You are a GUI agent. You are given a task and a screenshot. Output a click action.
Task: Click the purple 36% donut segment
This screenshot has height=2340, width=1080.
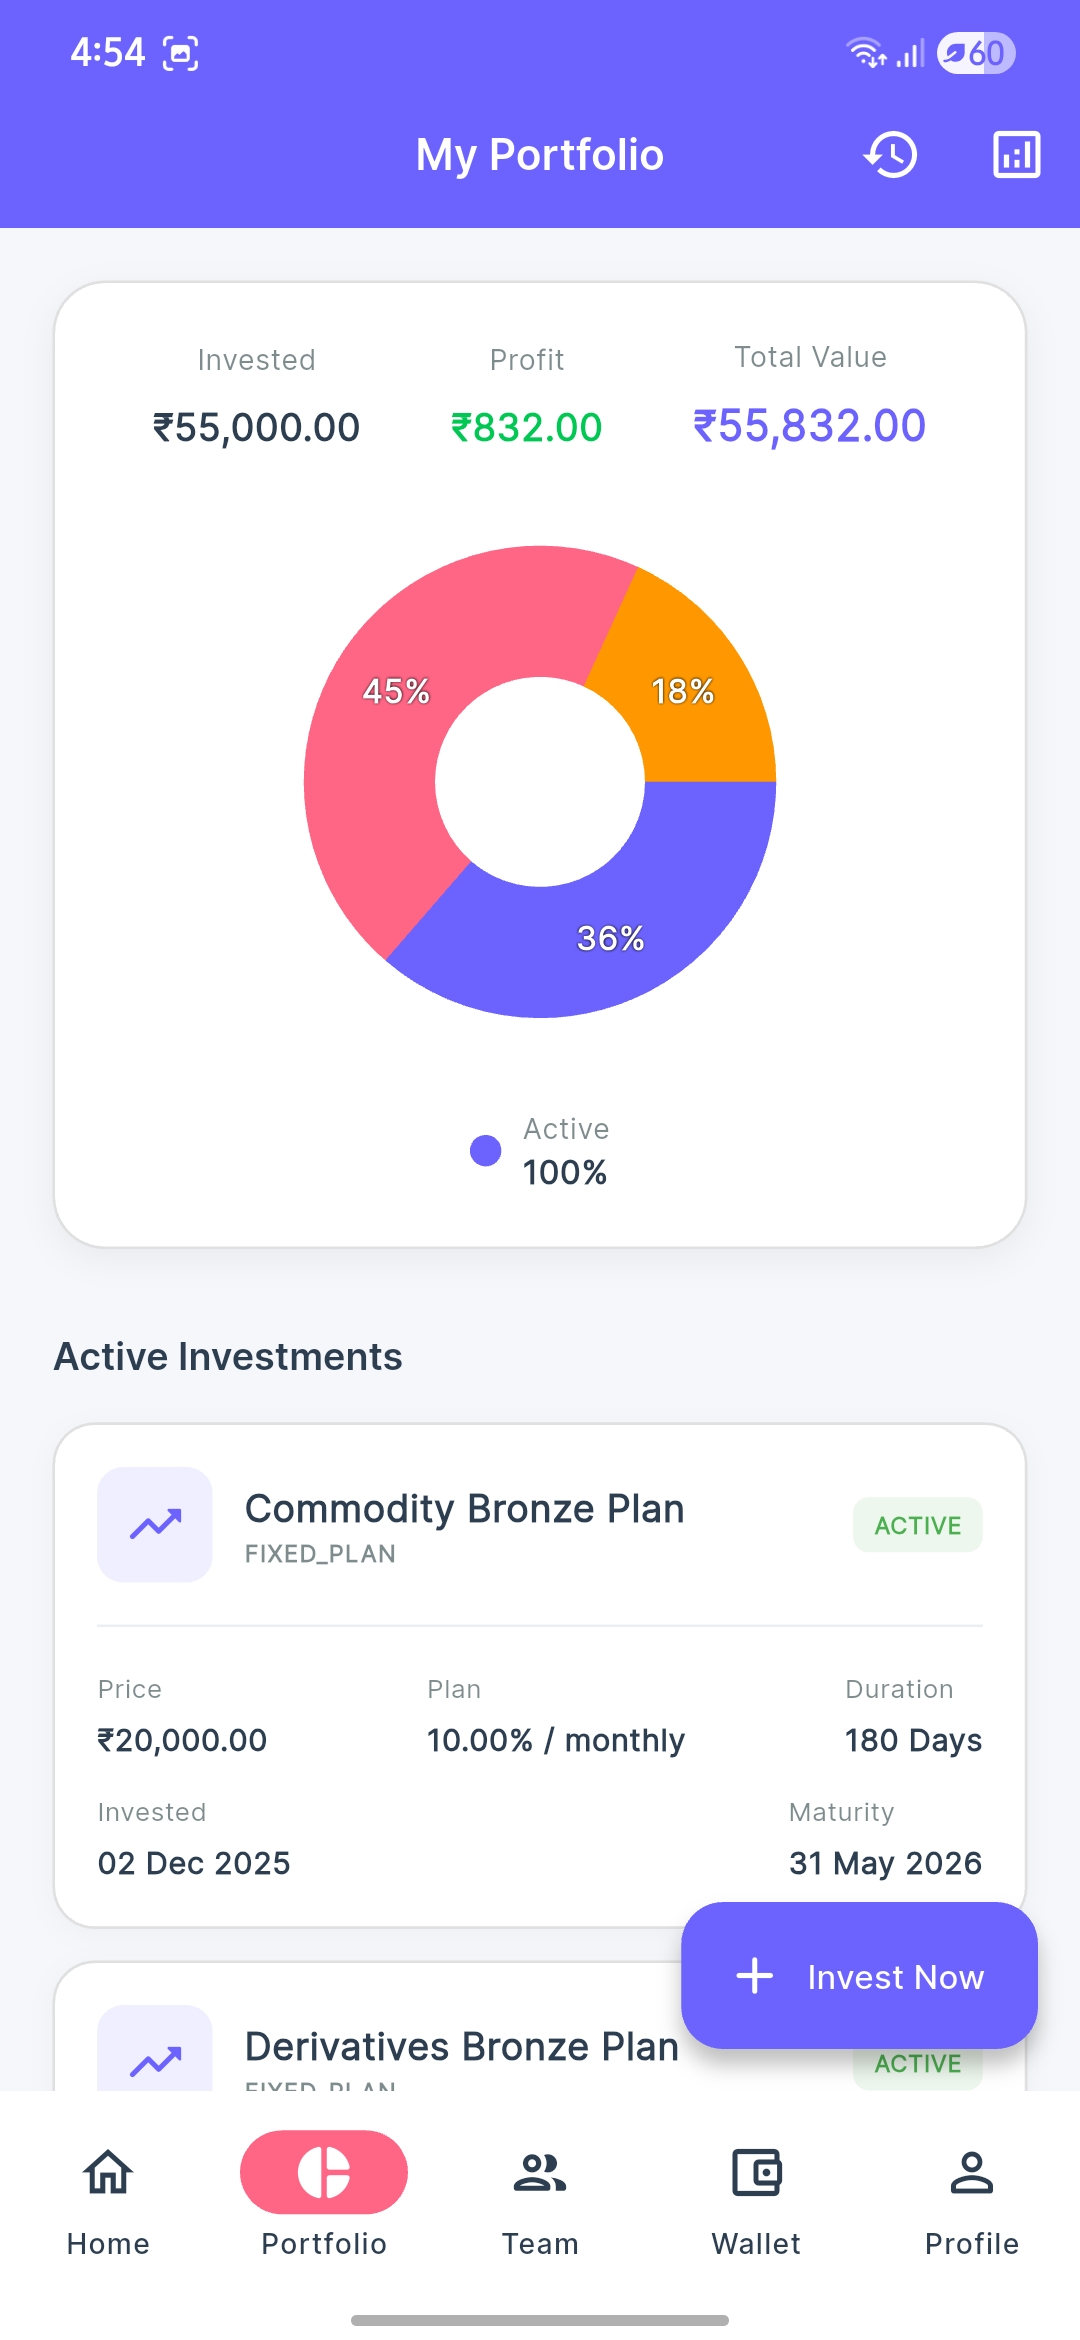pyautogui.click(x=610, y=940)
